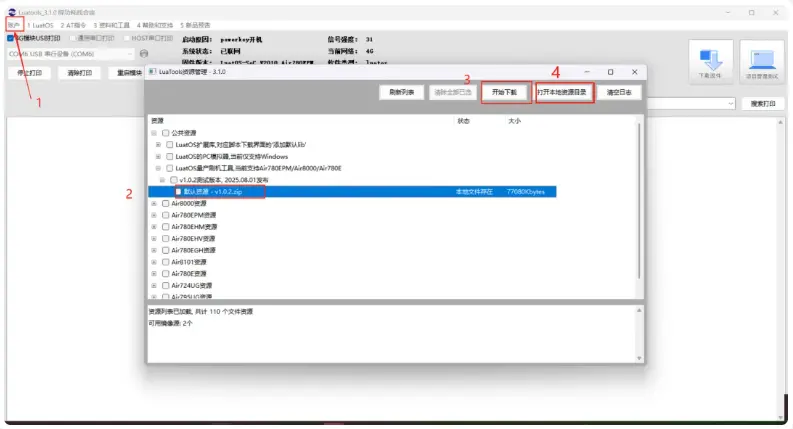
Task: Open the 账户 menu
Action: point(14,25)
